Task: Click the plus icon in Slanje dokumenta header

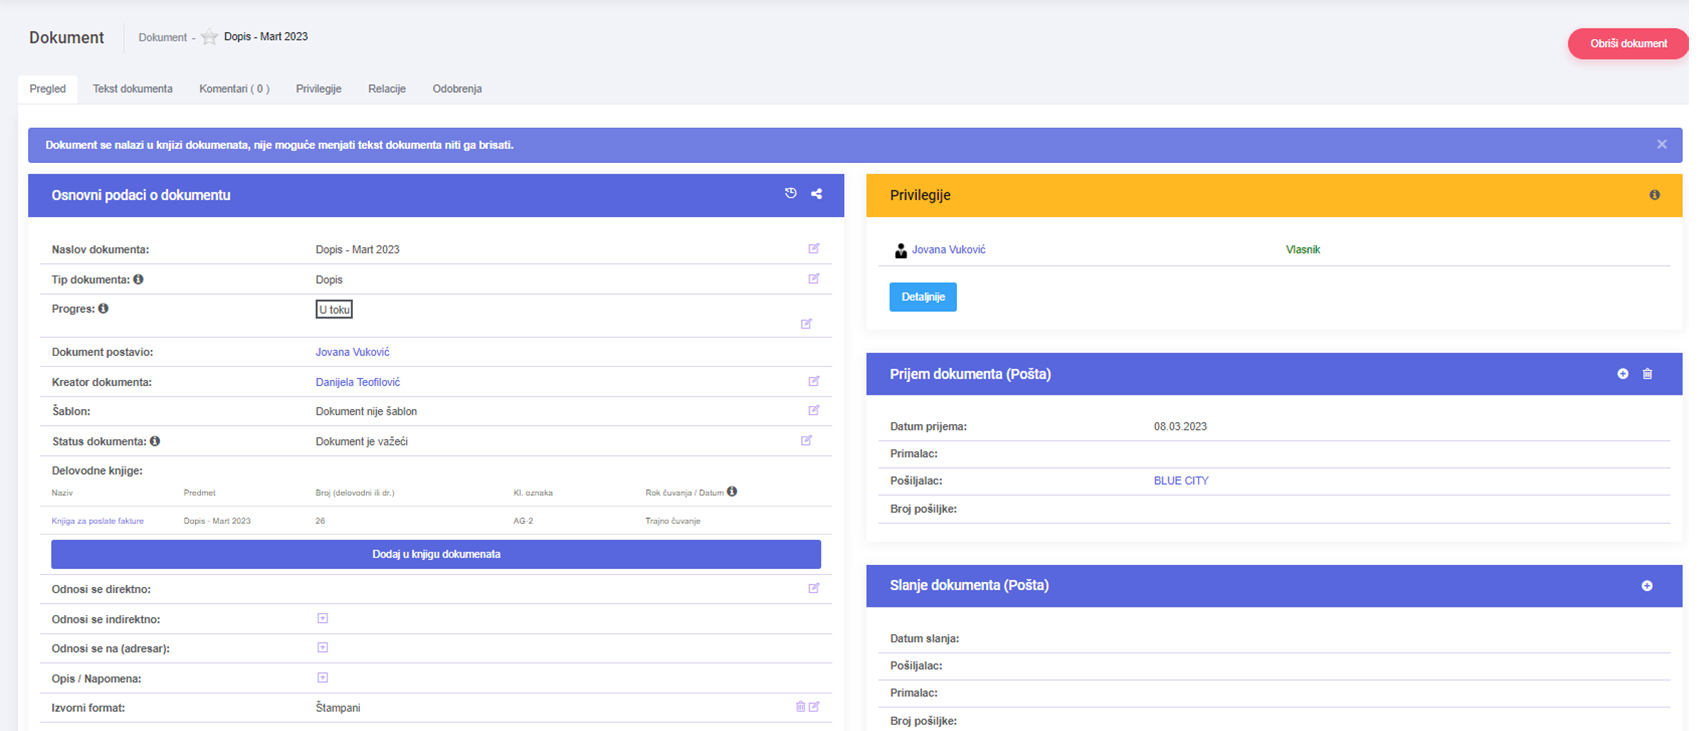Action: coord(1647,586)
